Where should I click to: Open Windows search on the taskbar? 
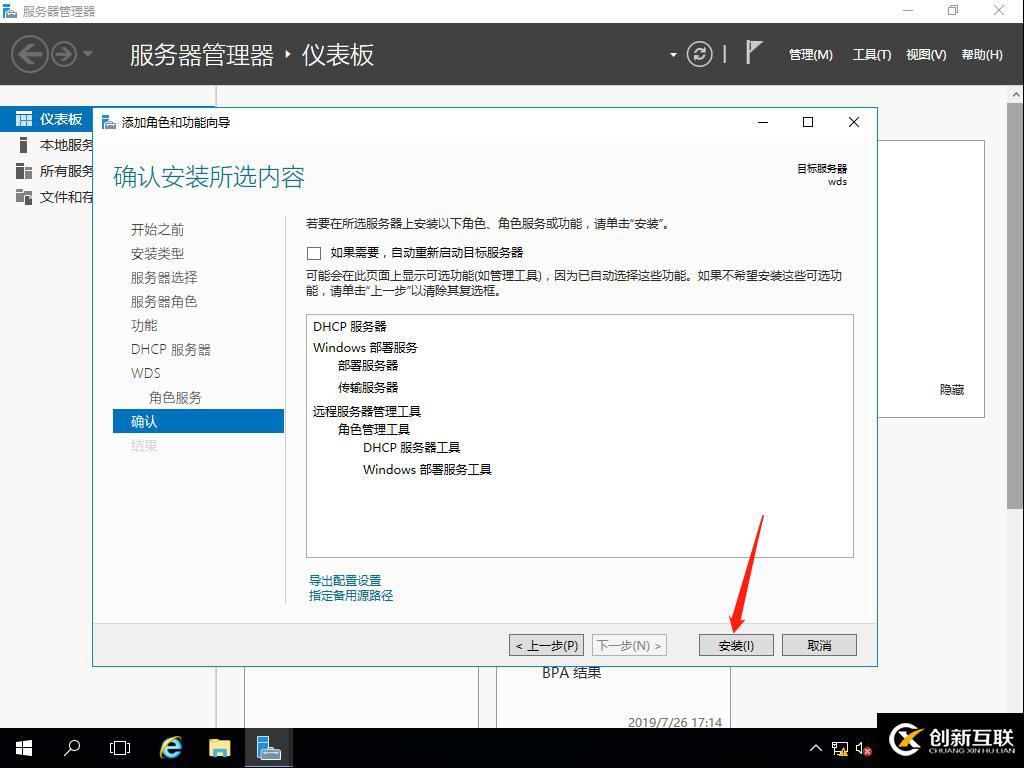[x=71, y=747]
